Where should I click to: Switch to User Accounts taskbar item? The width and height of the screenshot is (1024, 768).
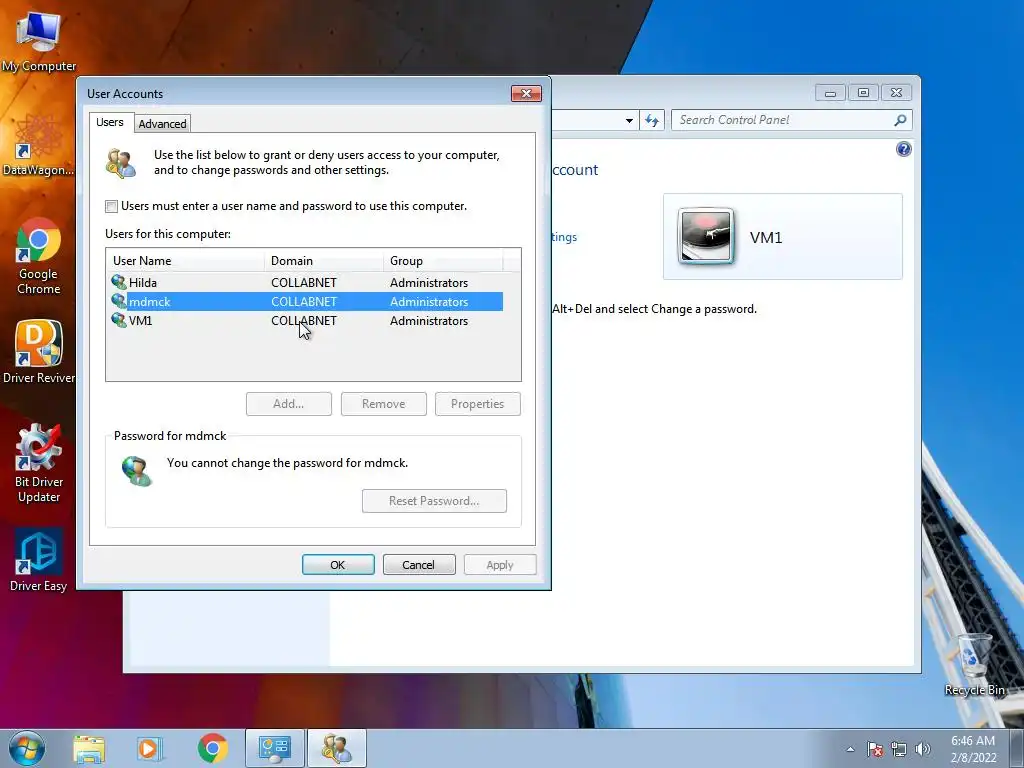click(337, 748)
